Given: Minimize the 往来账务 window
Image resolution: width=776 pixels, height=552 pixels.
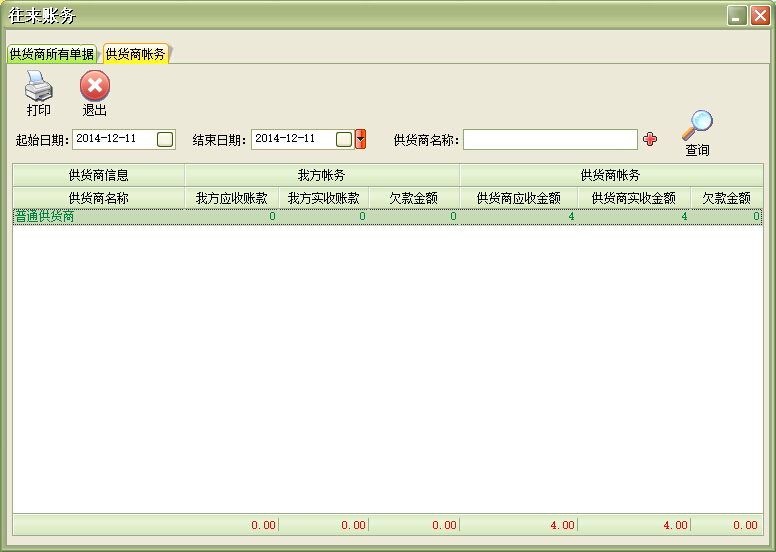Looking at the screenshot, I should click(x=737, y=15).
